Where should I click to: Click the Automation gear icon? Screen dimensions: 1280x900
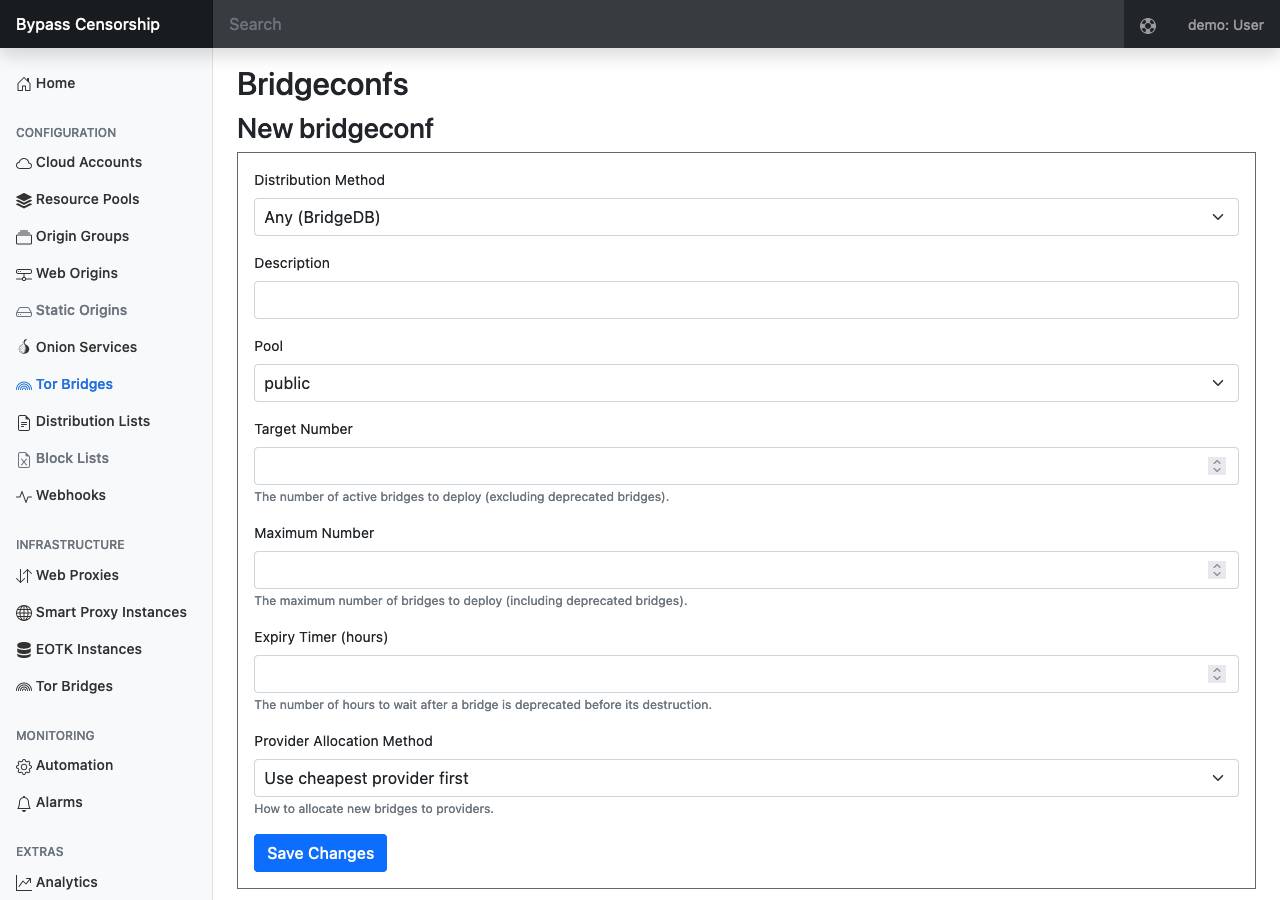(24, 766)
